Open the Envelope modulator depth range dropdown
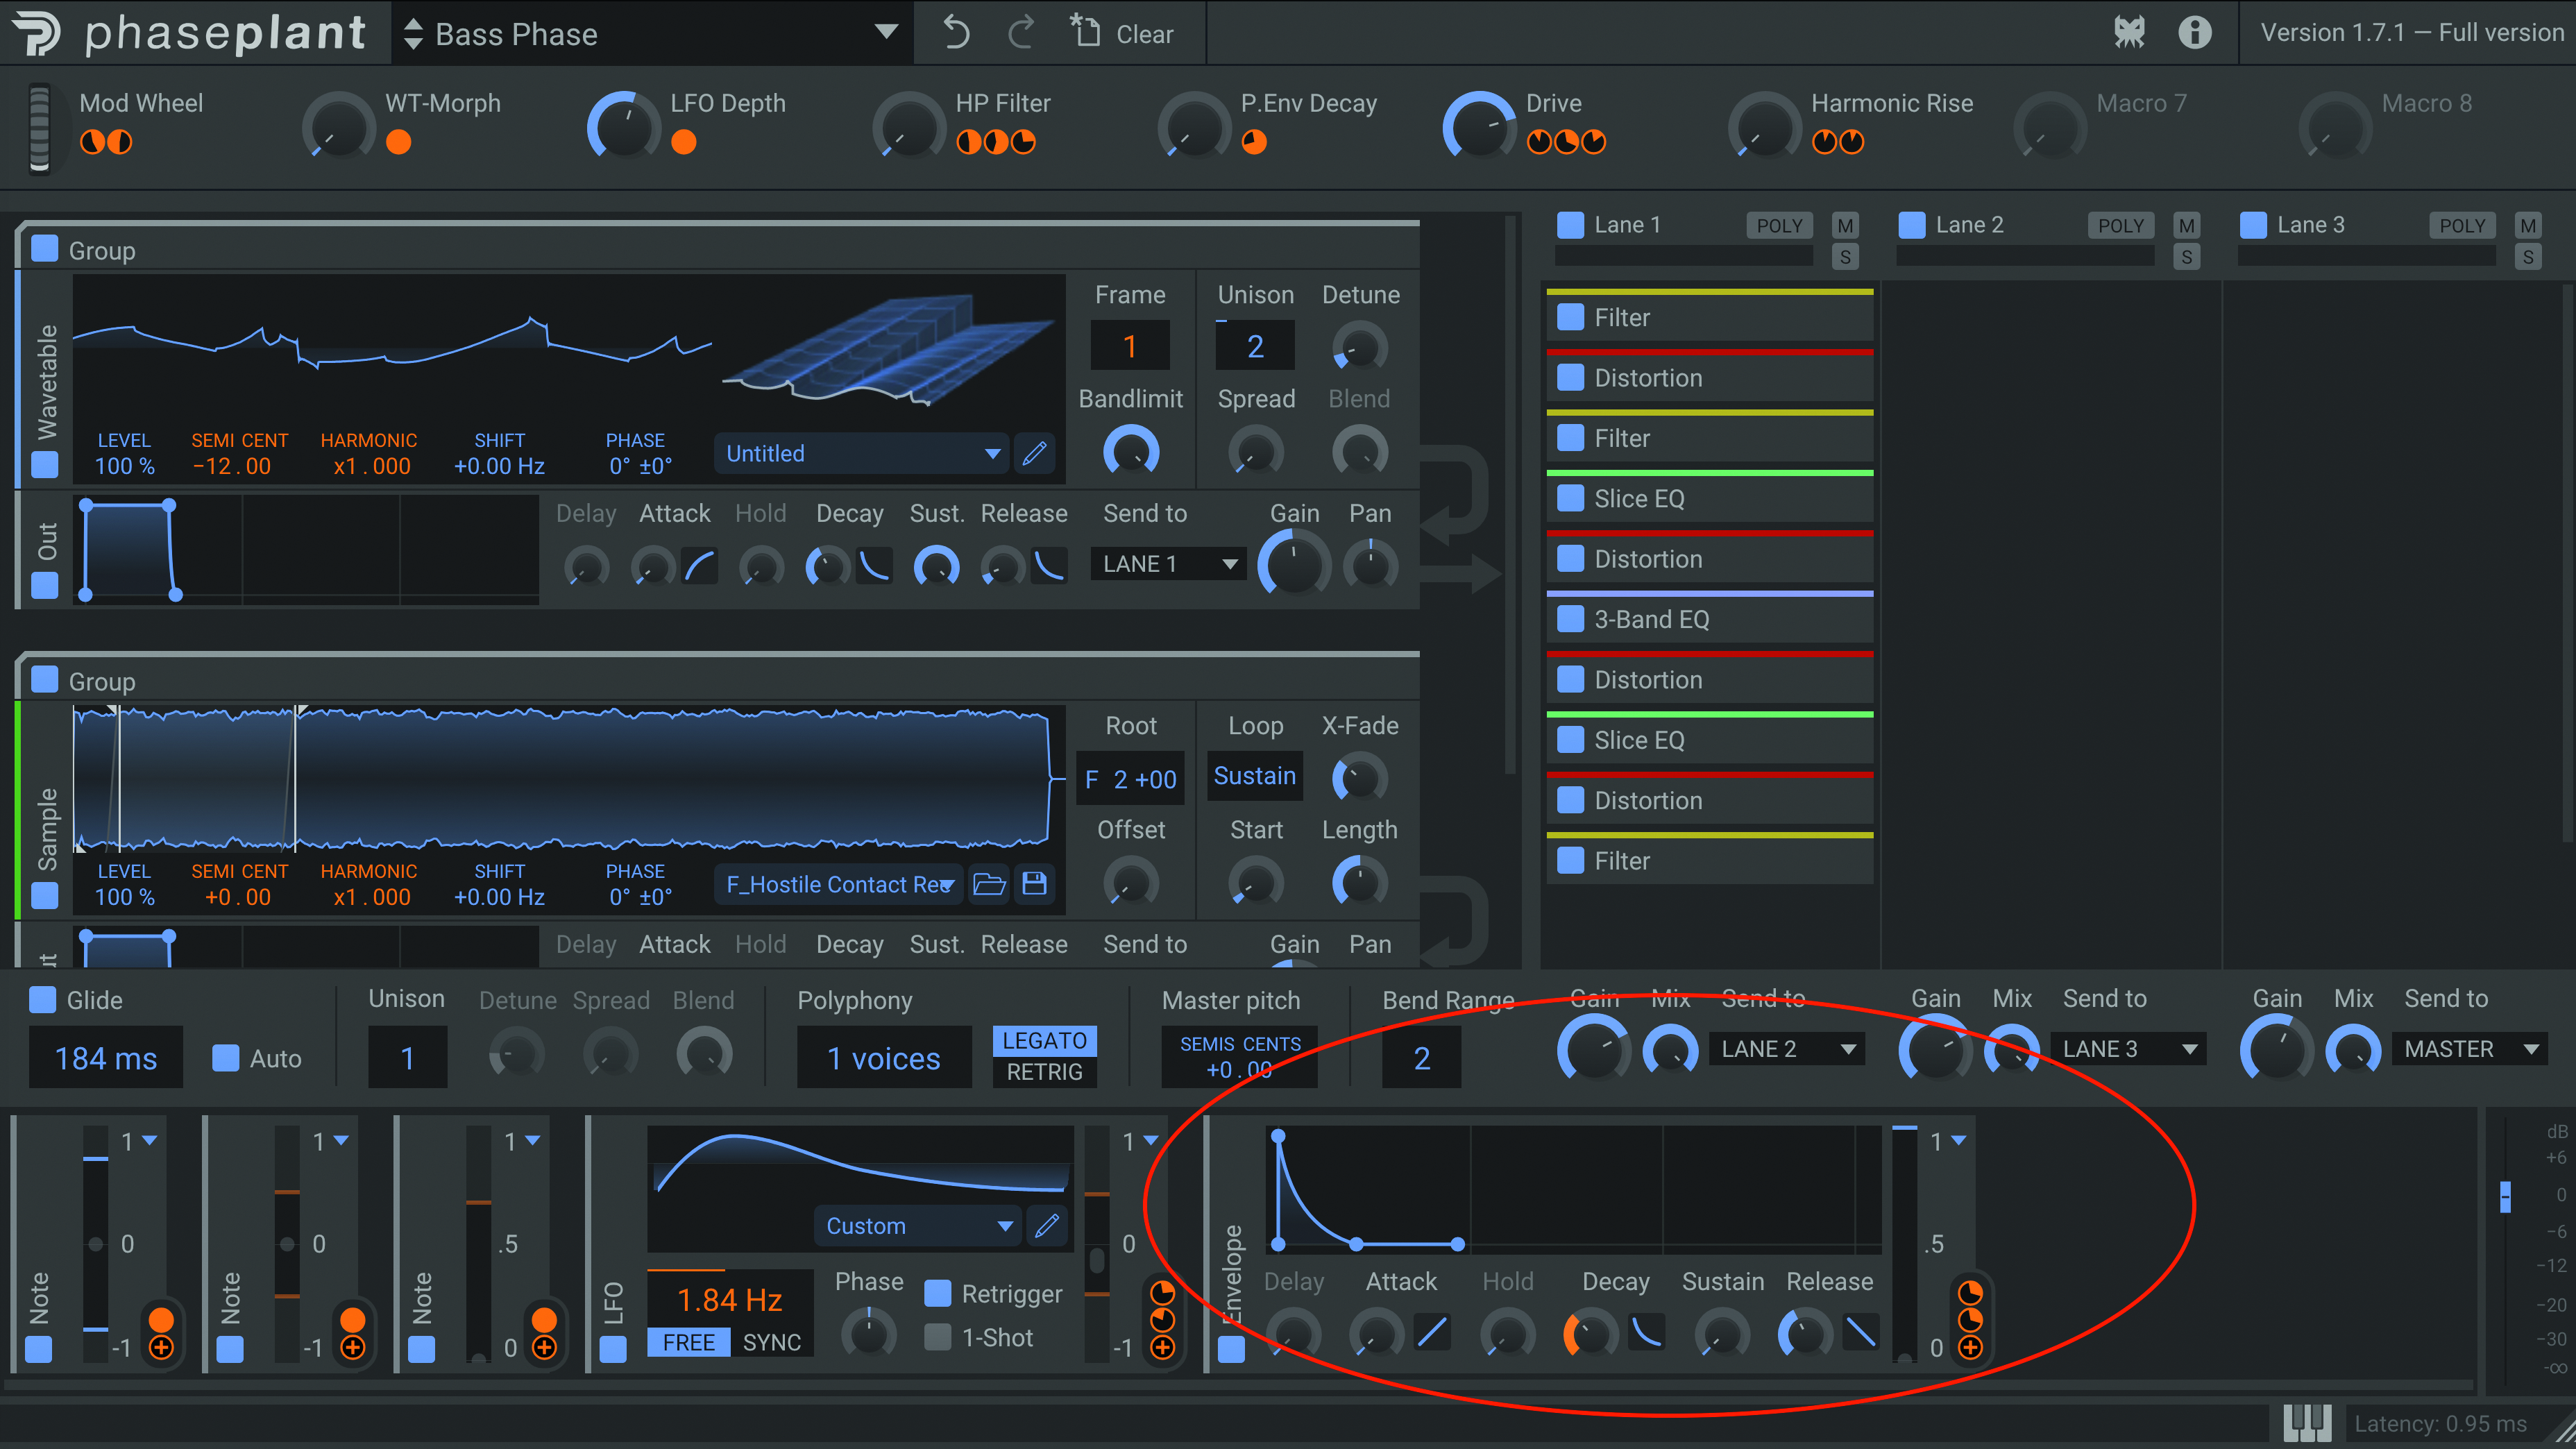Screen dimensions: 2576x1449 click(1958, 1140)
